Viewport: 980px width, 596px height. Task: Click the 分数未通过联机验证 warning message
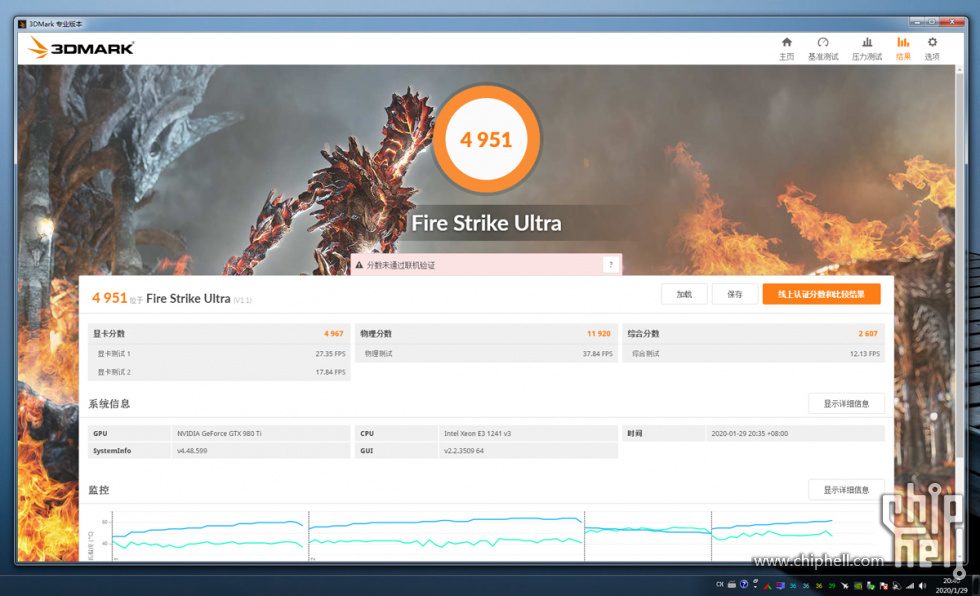coord(401,266)
